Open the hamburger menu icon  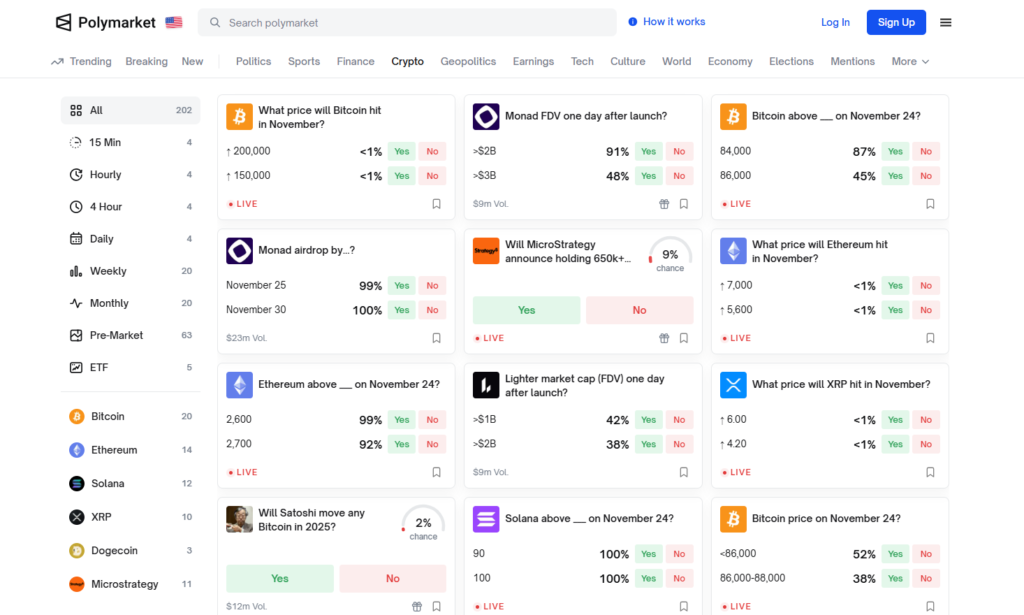(x=945, y=22)
